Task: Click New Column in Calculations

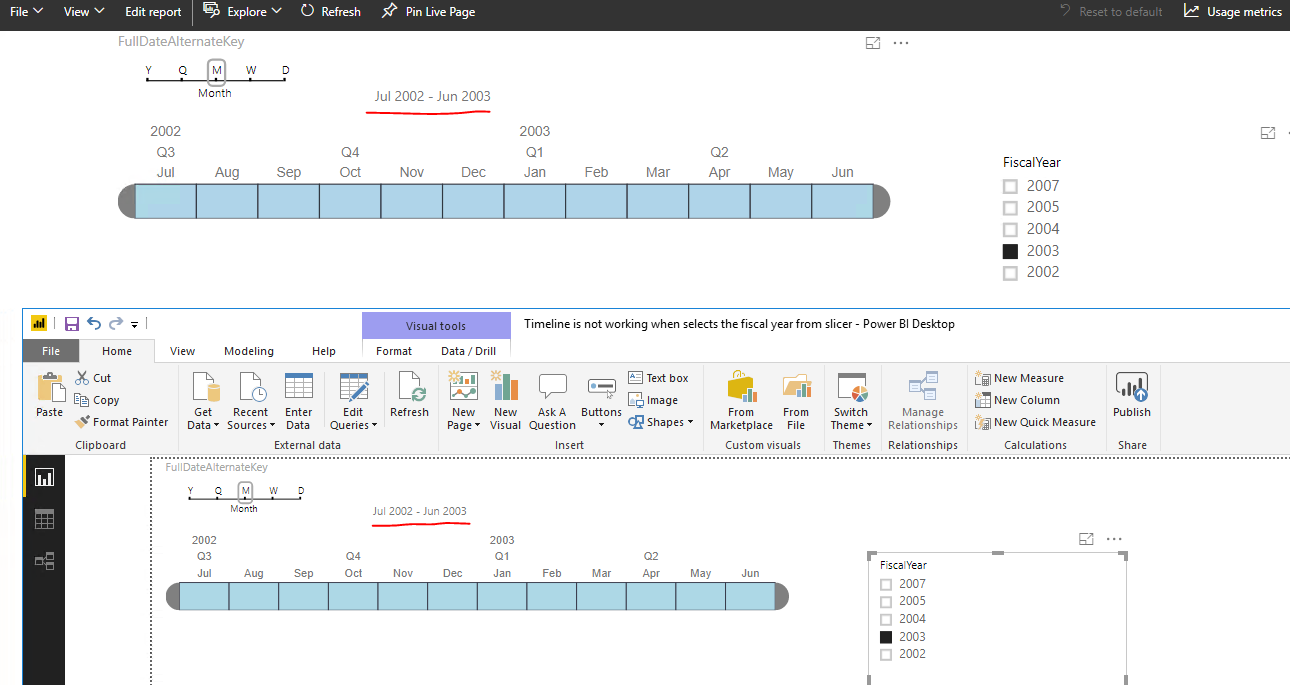Action: click(1017, 400)
